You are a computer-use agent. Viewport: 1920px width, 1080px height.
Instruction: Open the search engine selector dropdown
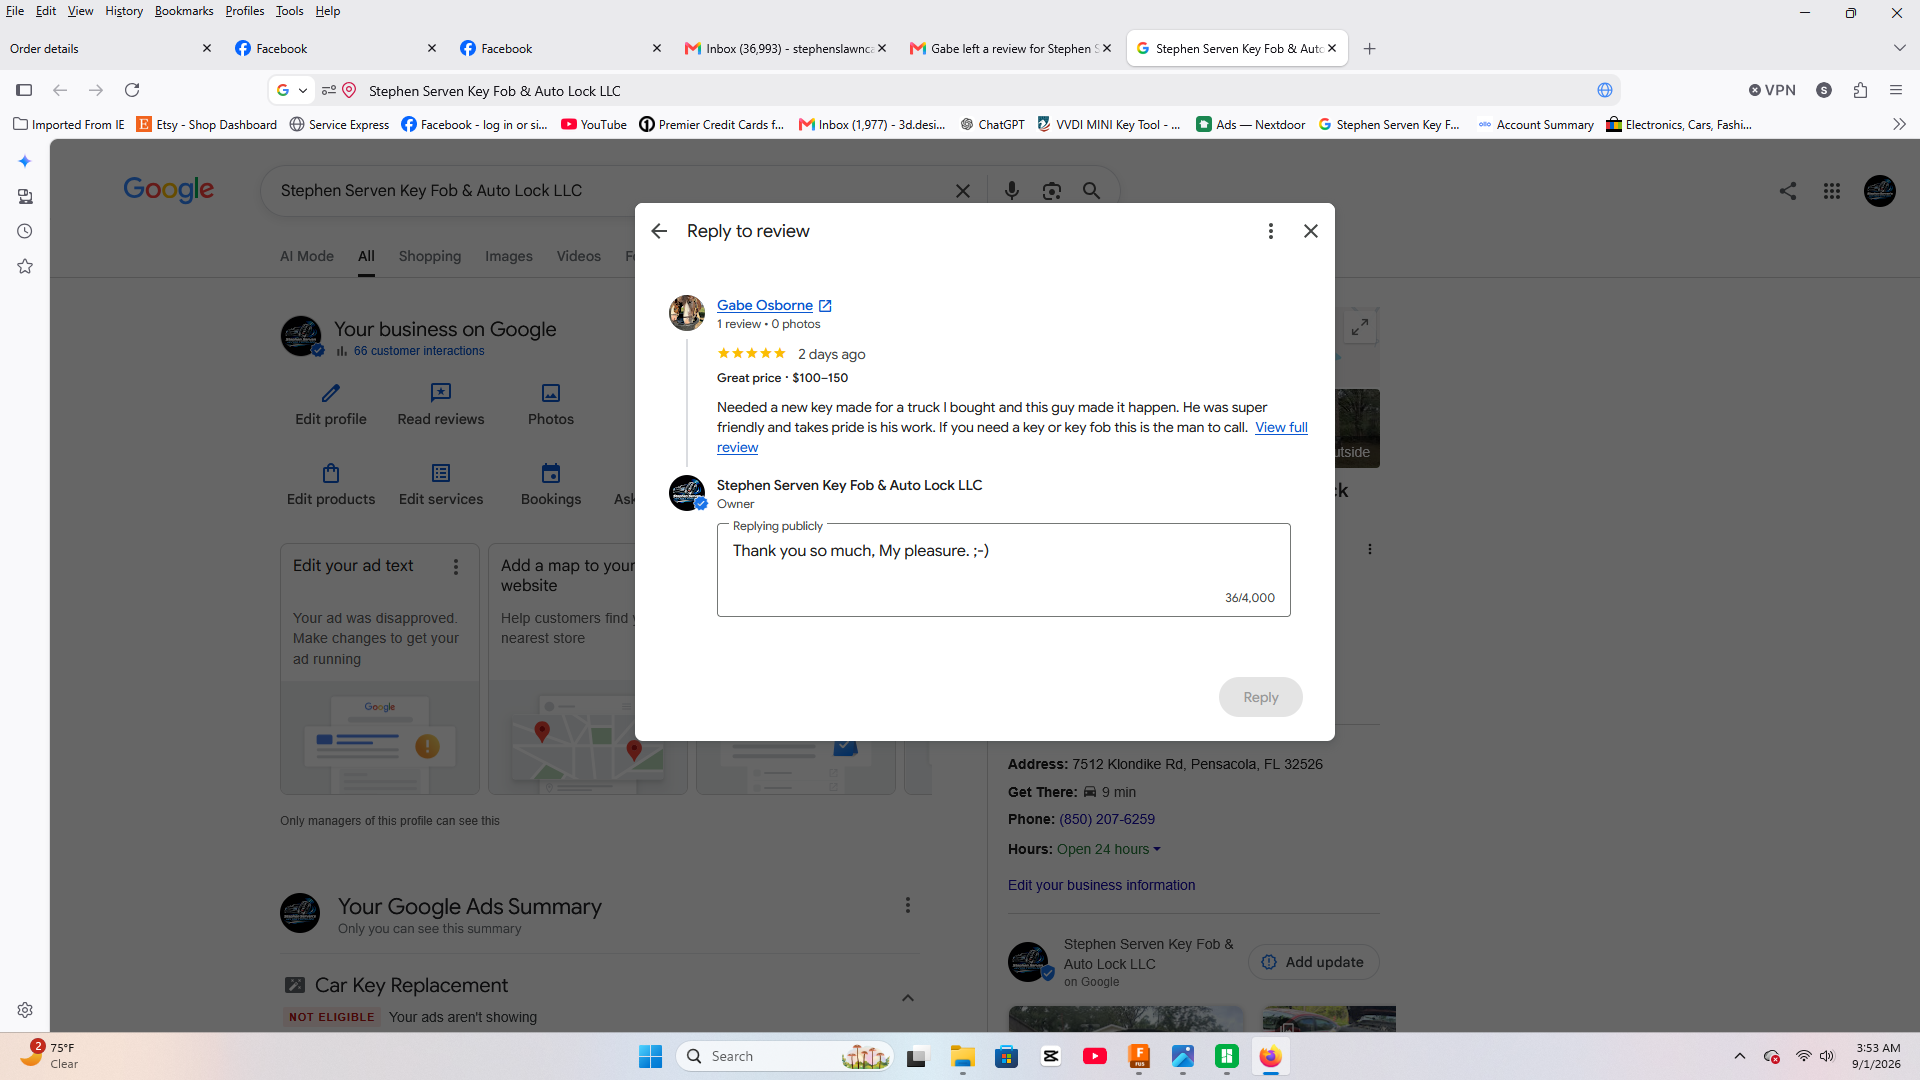[293, 90]
